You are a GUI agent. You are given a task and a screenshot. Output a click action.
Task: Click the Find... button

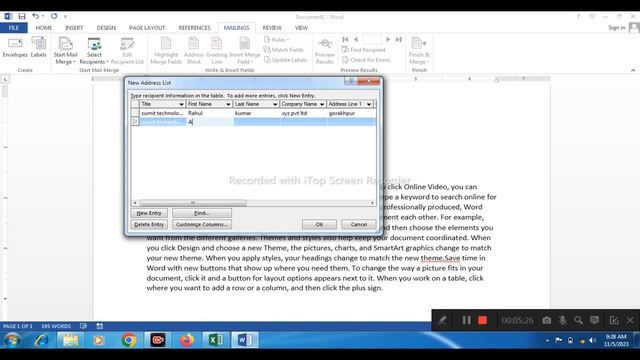pos(202,213)
